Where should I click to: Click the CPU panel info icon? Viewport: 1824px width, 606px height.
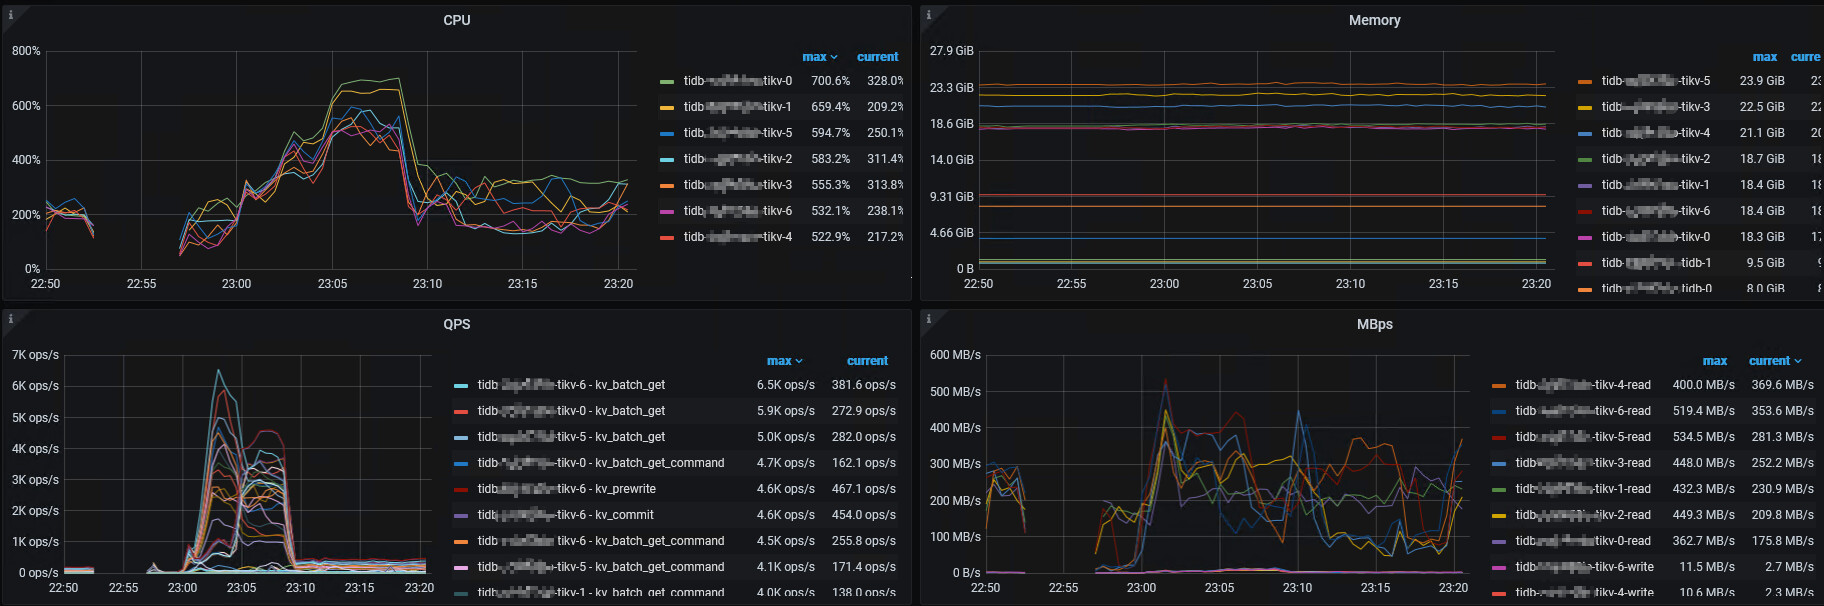(11, 15)
